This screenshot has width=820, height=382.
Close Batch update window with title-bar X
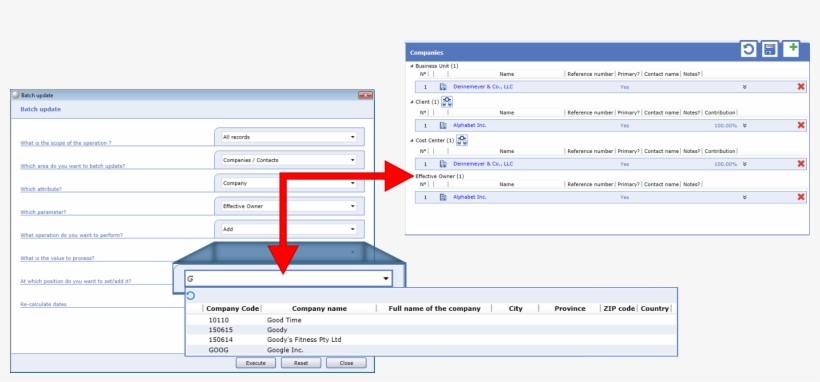(365, 95)
